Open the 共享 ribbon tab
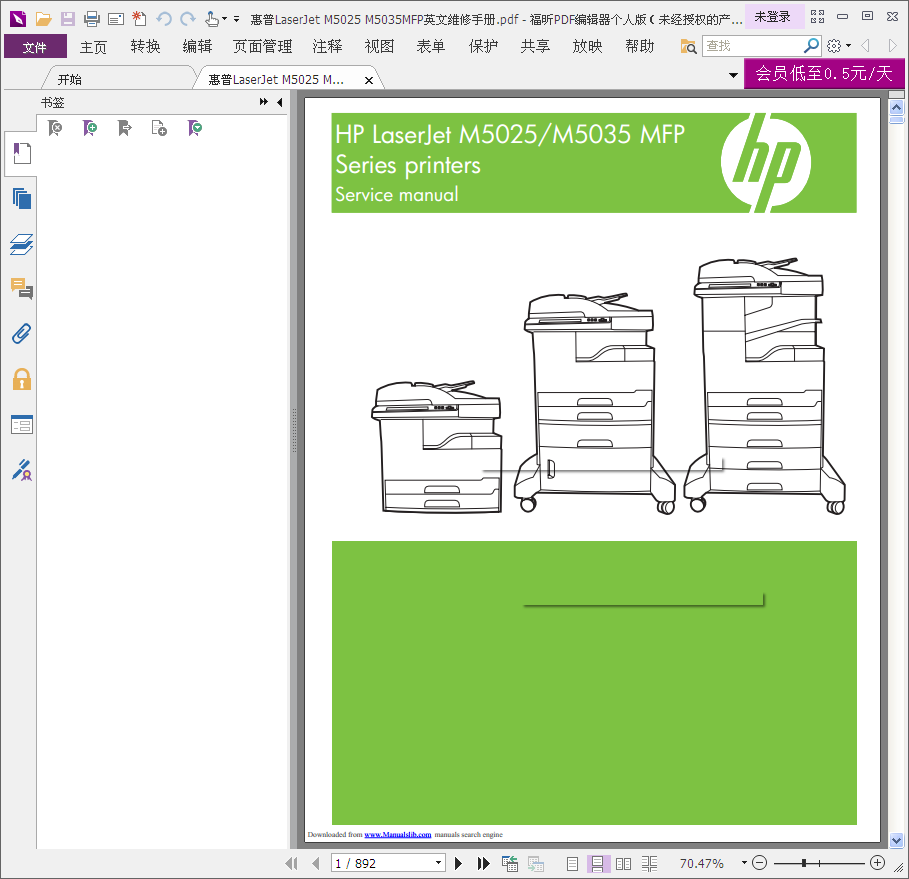This screenshot has height=879, width=909. (535, 46)
